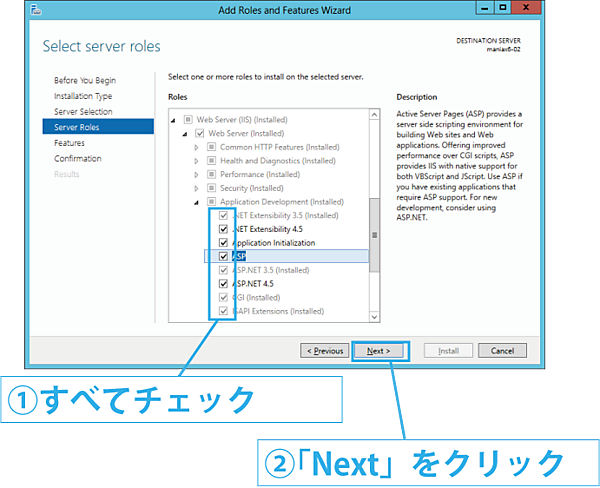Select the ASP.NET 4.5 row text
This screenshot has height=488, width=600.
253,284
